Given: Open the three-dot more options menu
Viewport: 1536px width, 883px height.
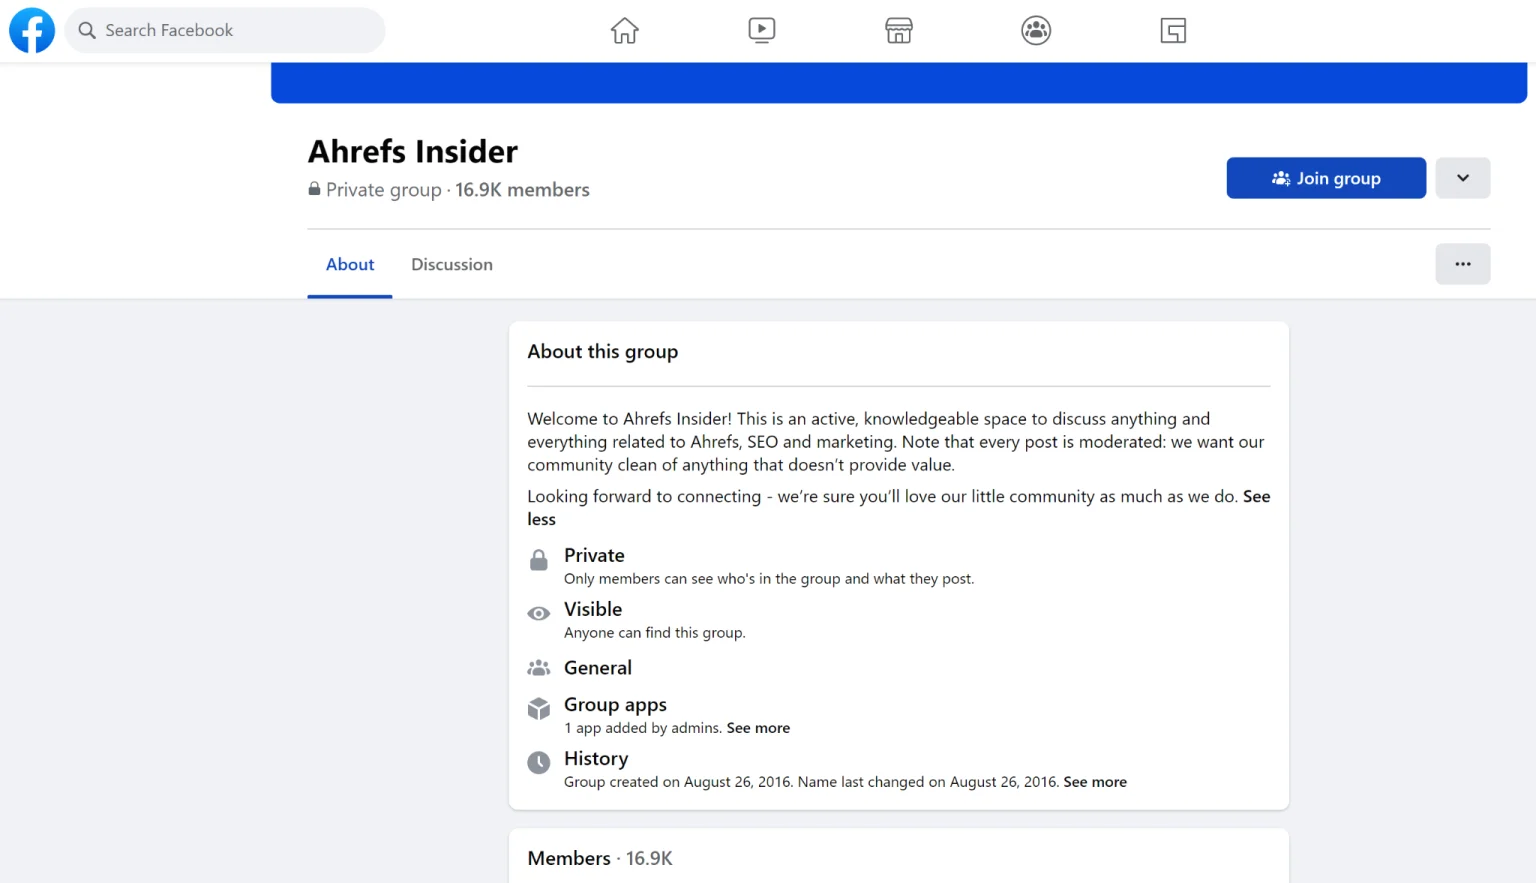Looking at the screenshot, I should click(x=1462, y=264).
